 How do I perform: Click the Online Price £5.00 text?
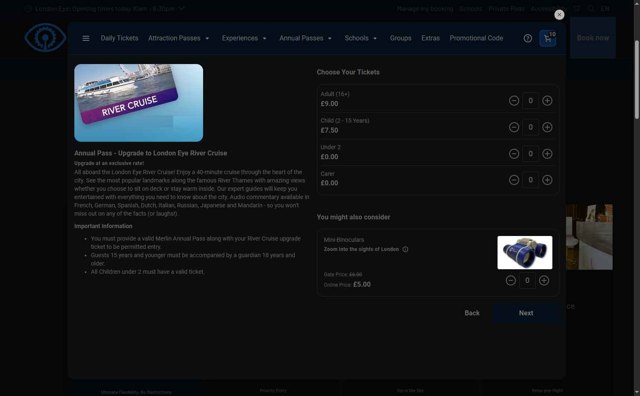[347, 285]
